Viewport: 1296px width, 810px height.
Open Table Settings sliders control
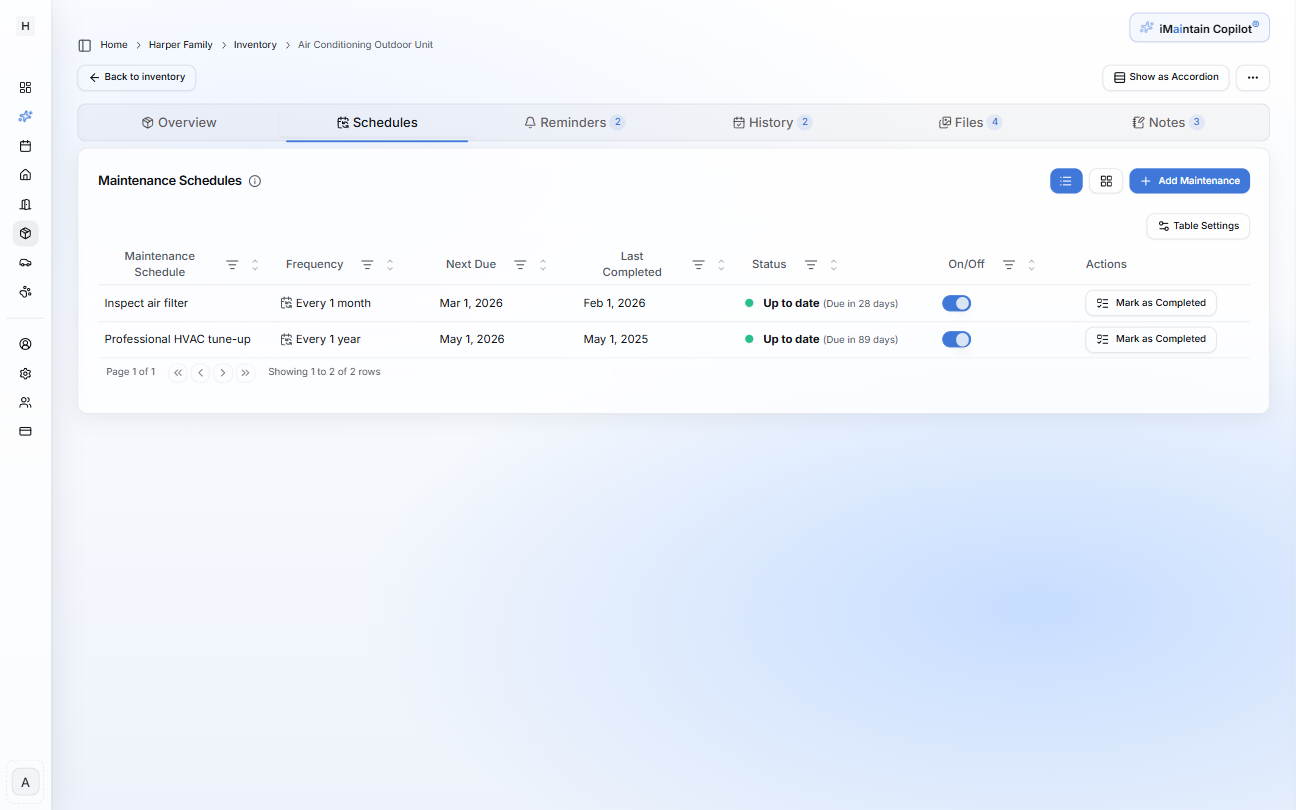pos(1198,226)
